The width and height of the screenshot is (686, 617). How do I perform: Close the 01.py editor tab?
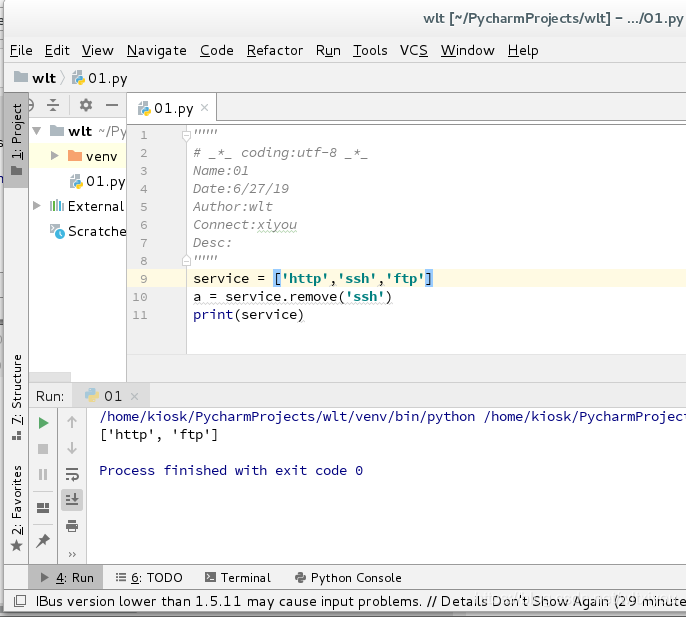(204, 108)
